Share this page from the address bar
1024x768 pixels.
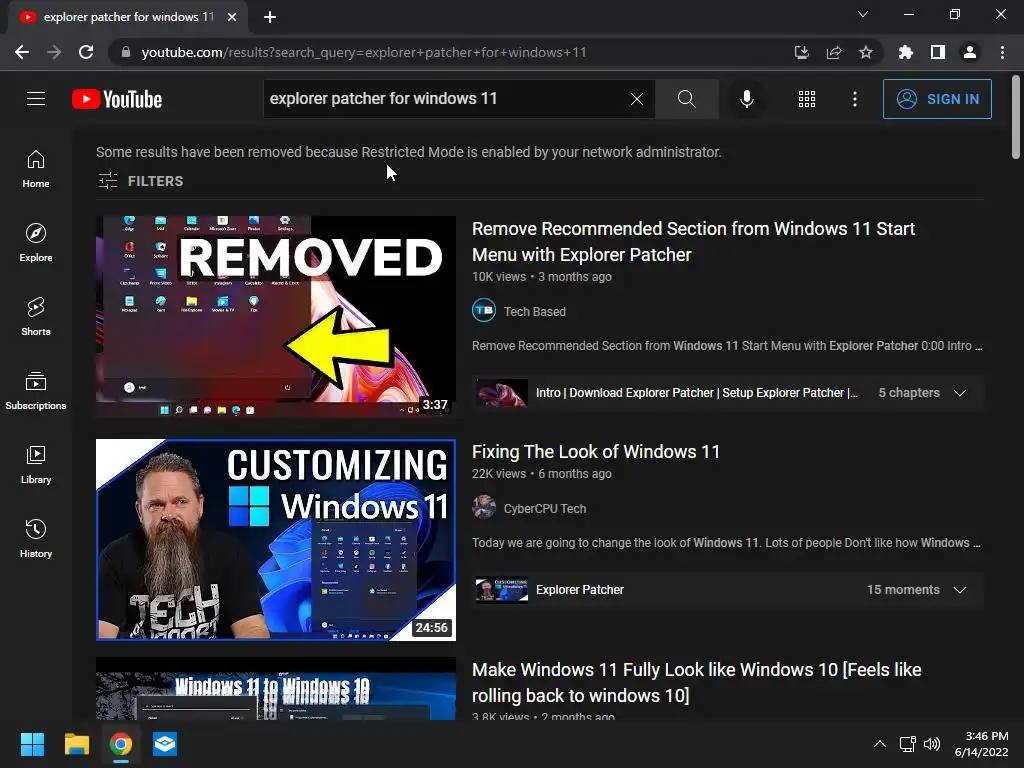(x=834, y=52)
